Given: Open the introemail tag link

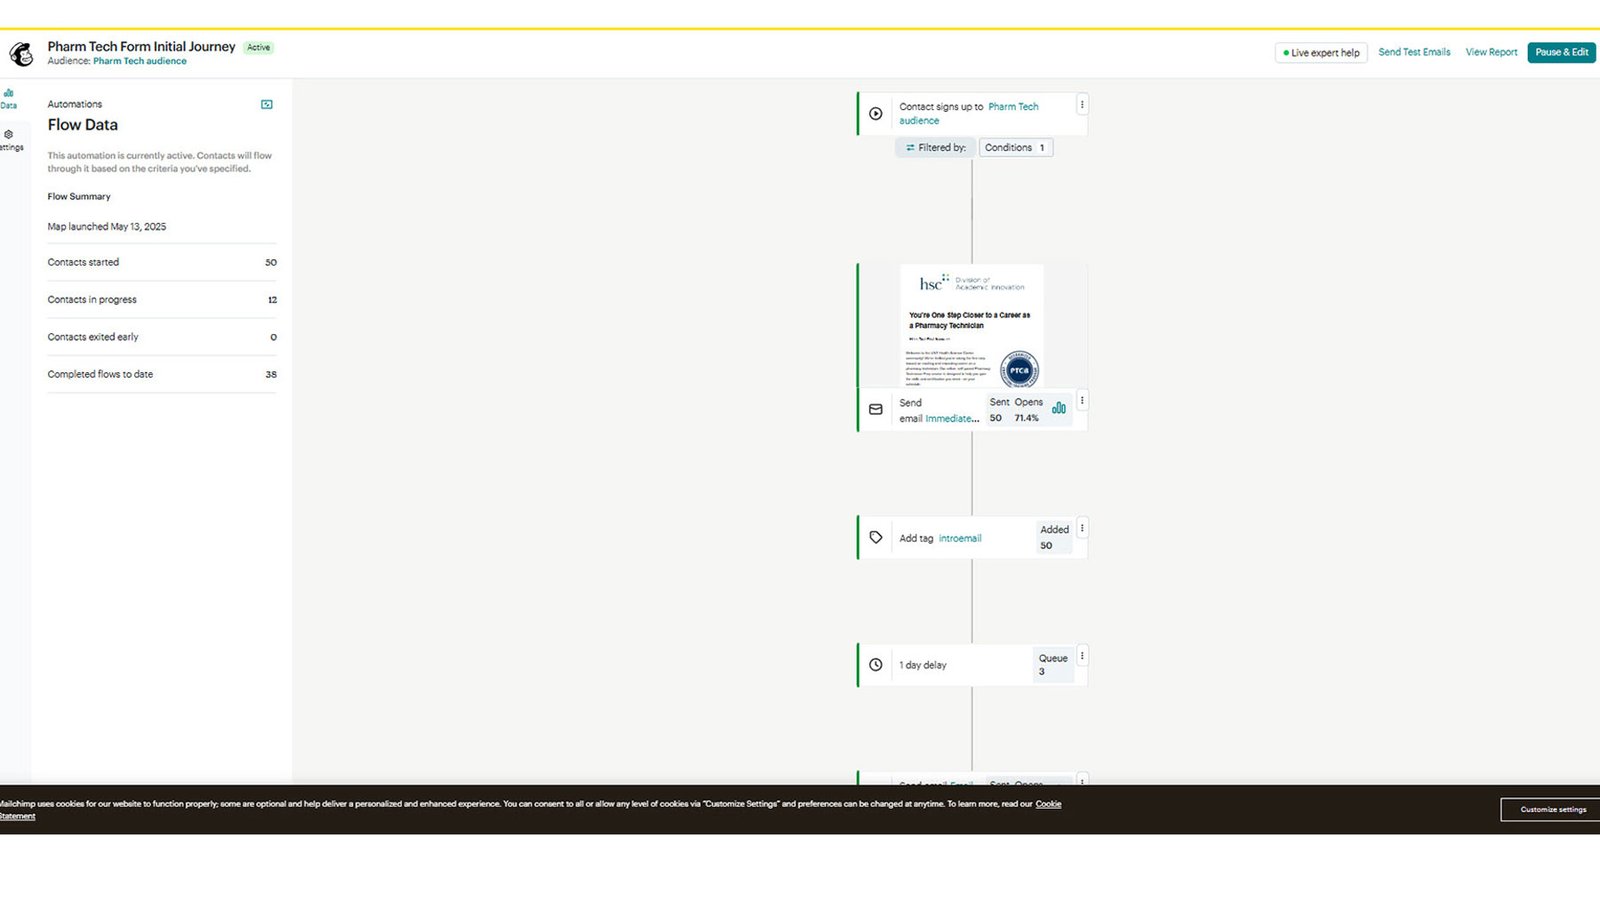Looking at the screenshot, I should tap(960, 538).
